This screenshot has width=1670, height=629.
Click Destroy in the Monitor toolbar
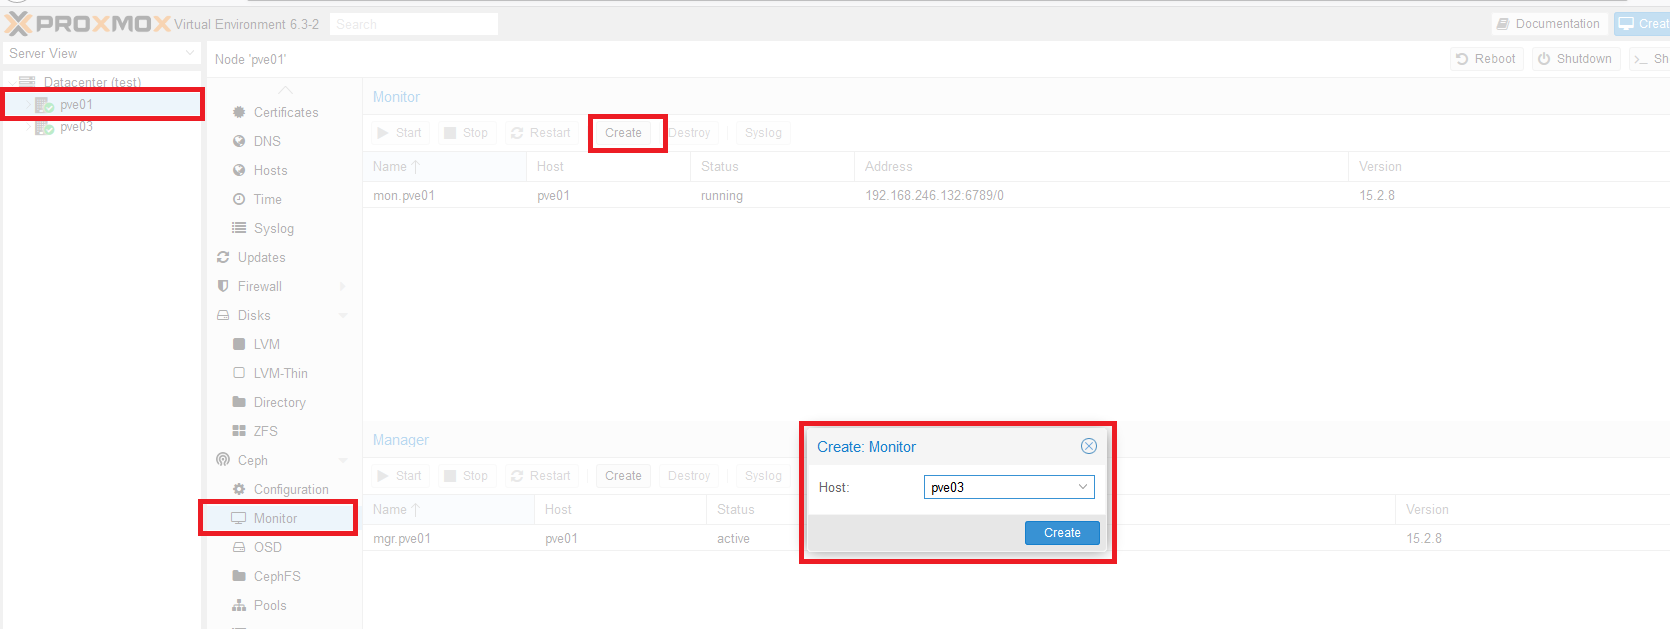[689, 133]
